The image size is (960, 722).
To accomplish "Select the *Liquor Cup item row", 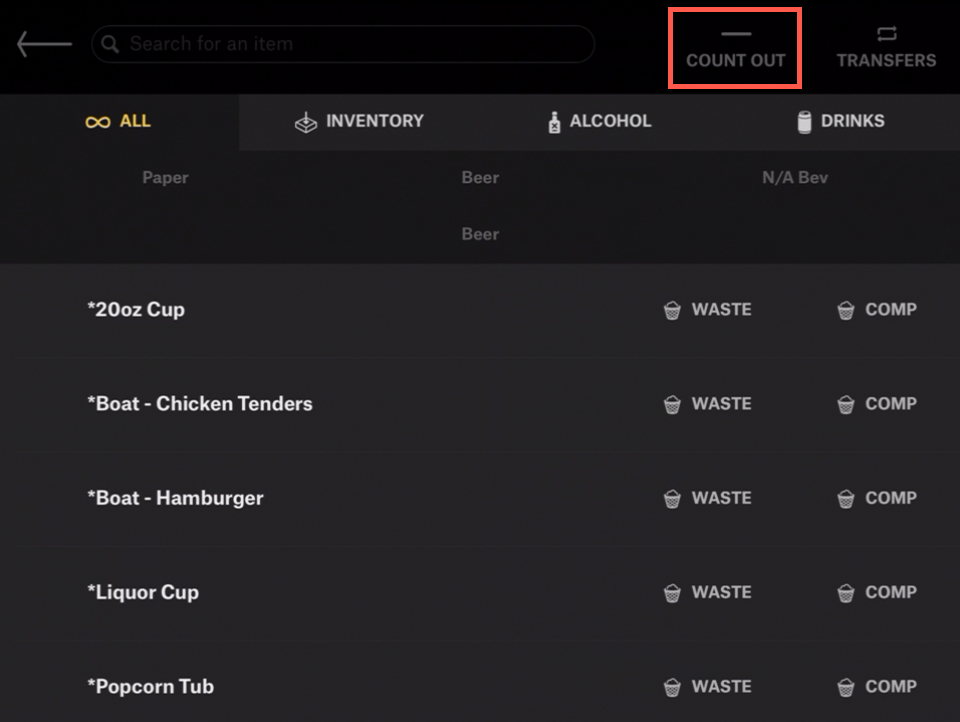I will (143, 592).
